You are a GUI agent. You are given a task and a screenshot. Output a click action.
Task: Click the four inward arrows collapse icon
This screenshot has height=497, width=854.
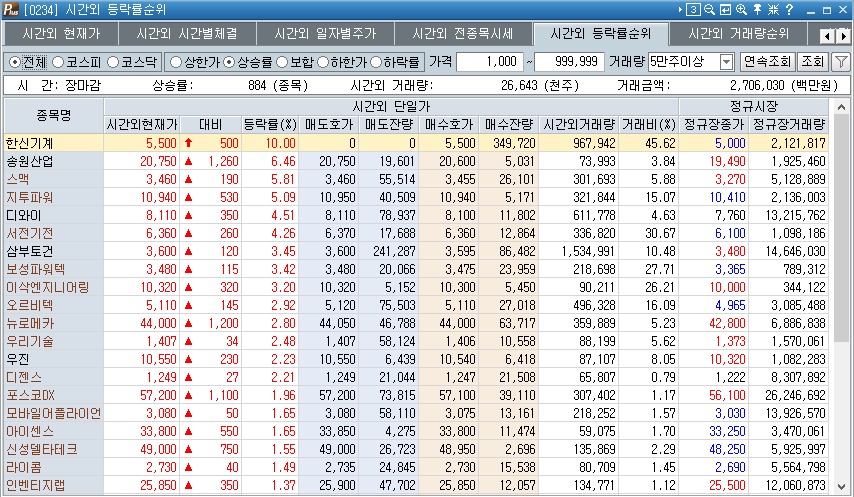pyautogui.click(x=773, y=9)
